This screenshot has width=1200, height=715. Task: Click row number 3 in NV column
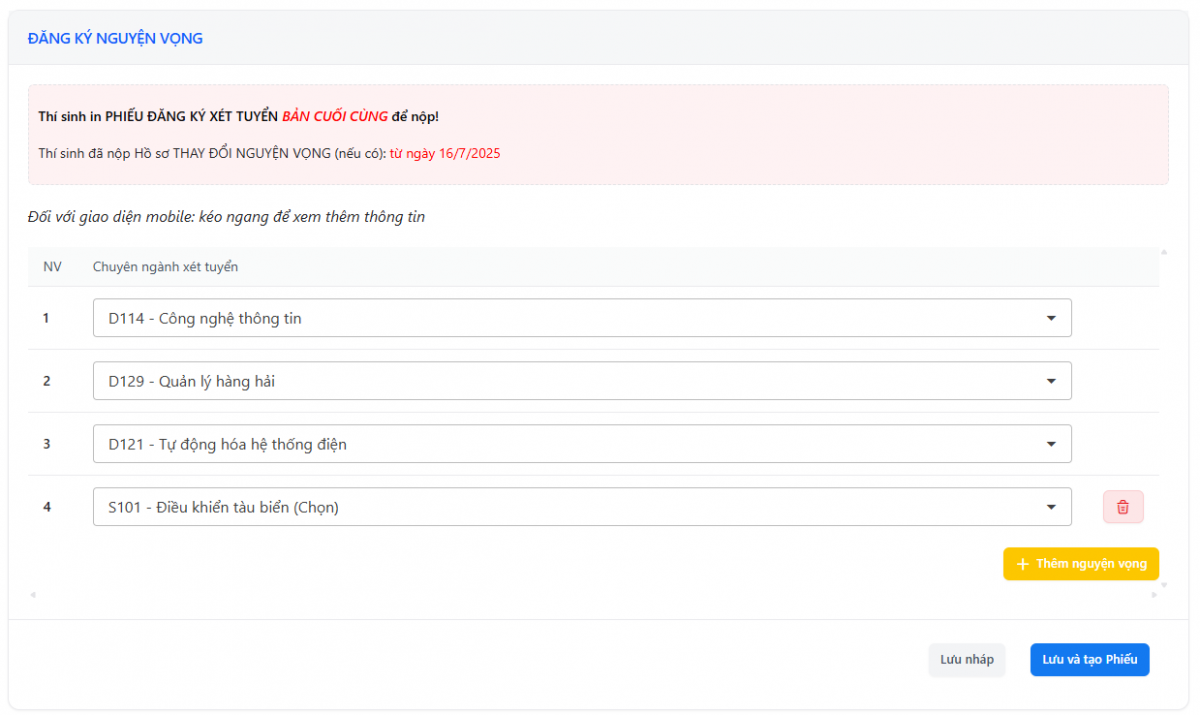click(x=46, y=444)
